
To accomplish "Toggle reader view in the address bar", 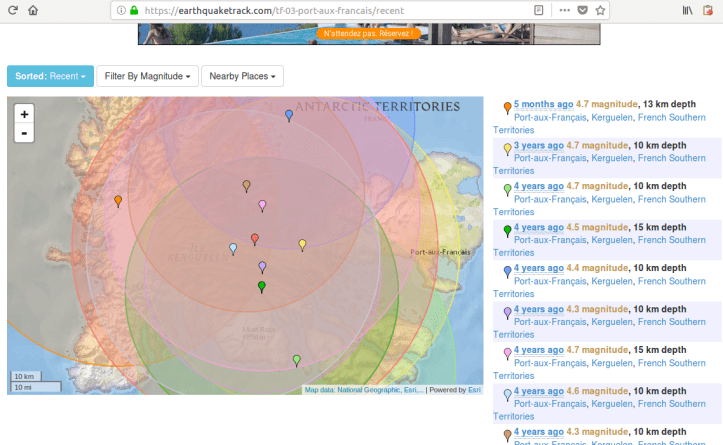I will pos(539,10).
